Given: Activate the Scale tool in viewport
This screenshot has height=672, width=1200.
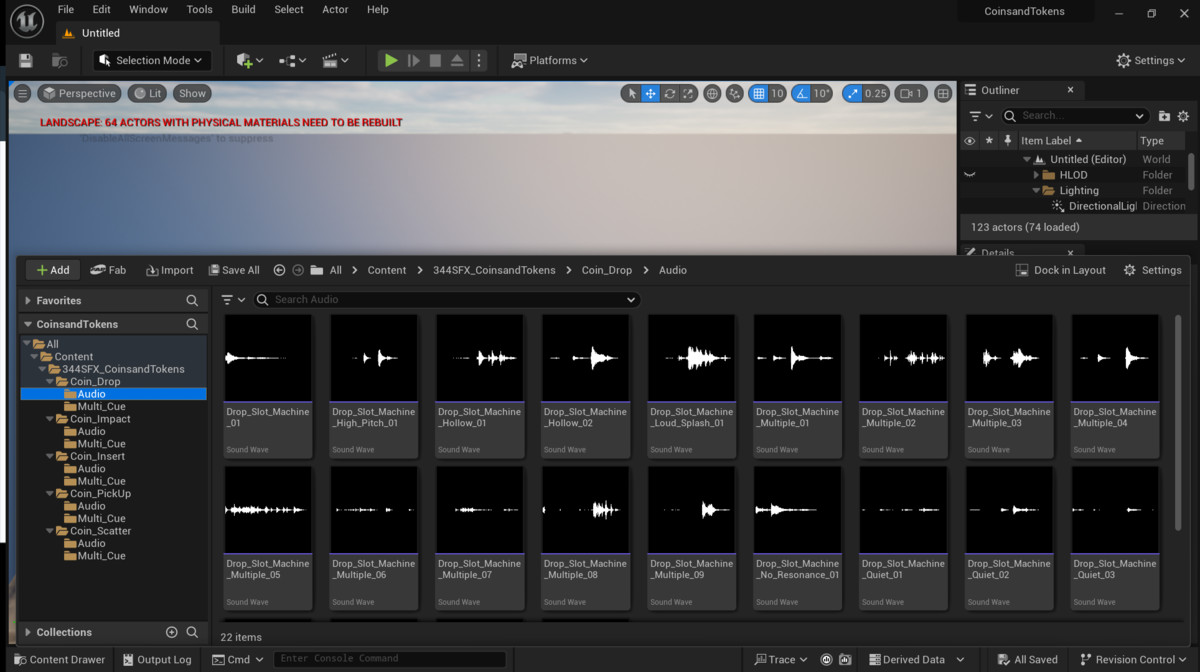Looking at the screenshot, I should point(689,93).
